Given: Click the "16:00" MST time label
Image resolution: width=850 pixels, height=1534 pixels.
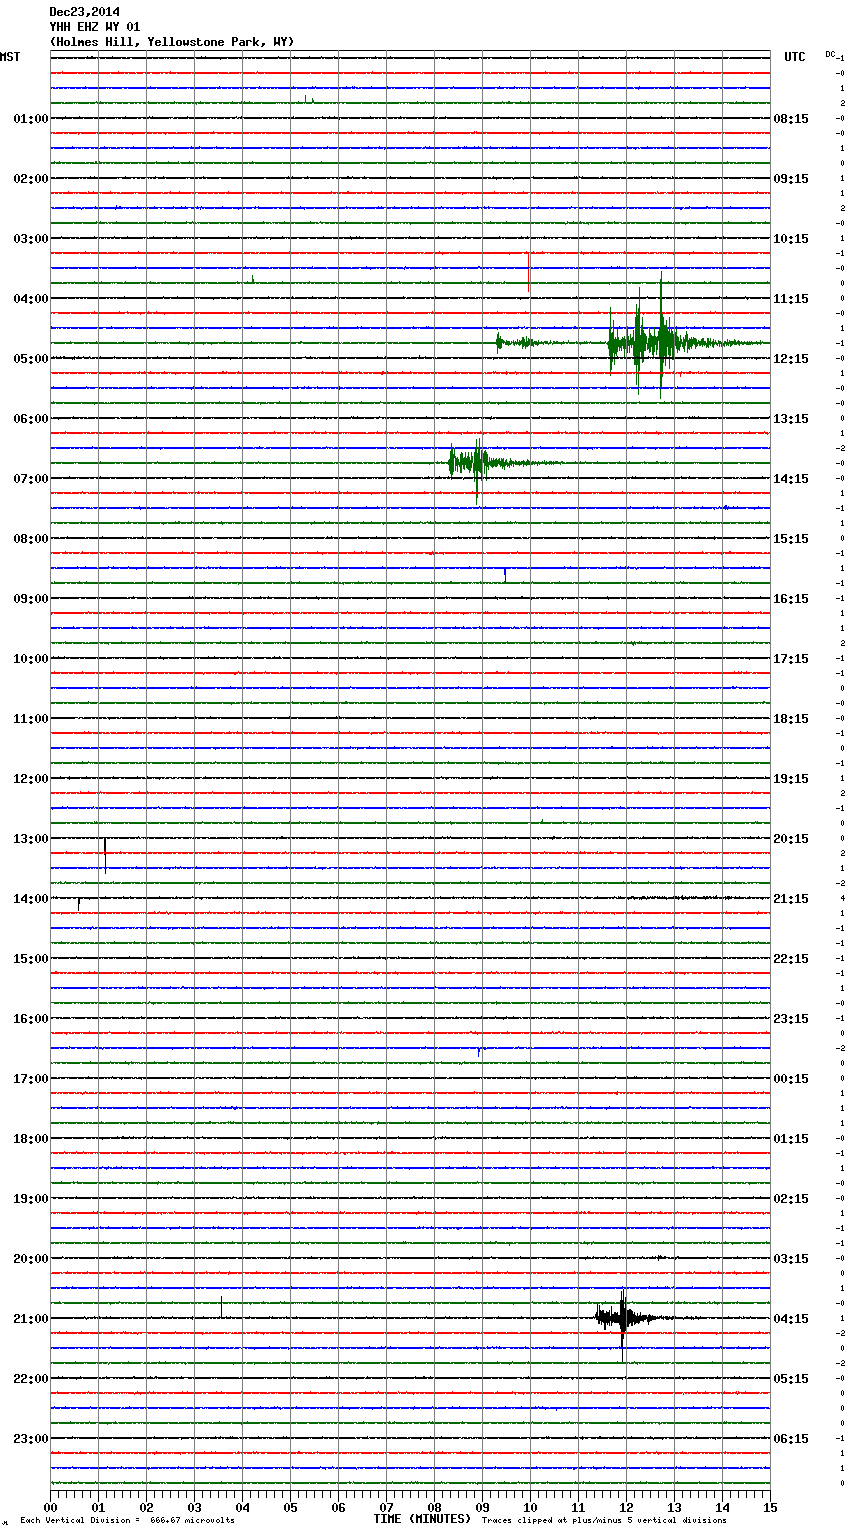Looking at the screenshot, I should [x=31, y=1019].
